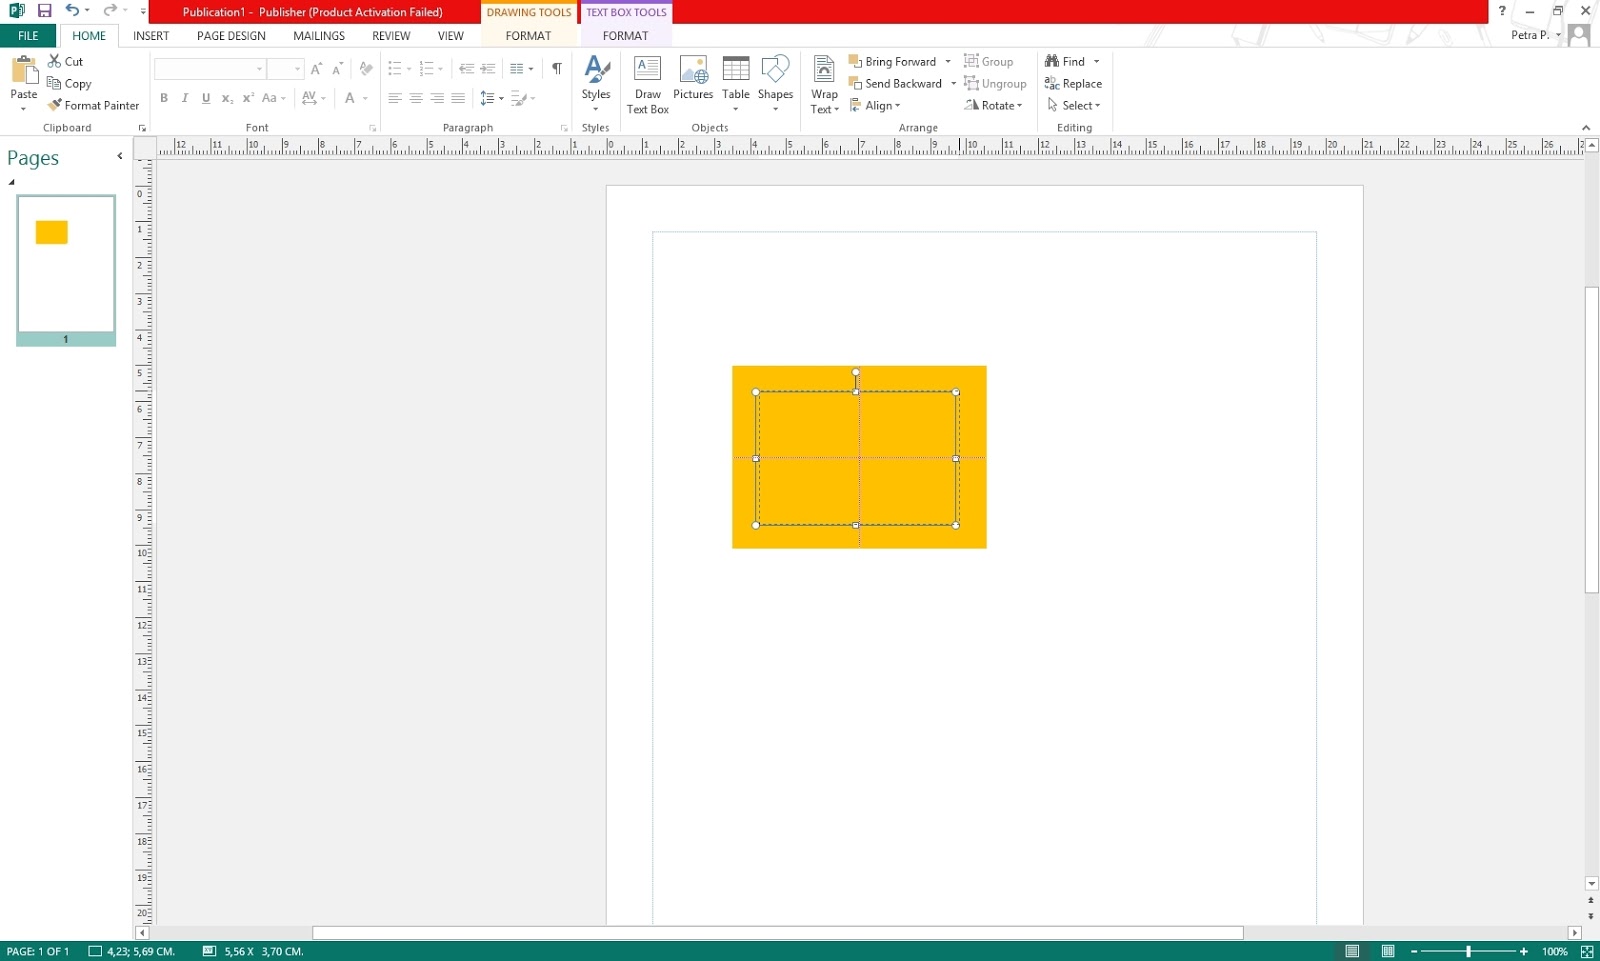This screenshot has width=1600, height=961.
Task: Activate the Format Painter
Action: [x=93, y=105]
